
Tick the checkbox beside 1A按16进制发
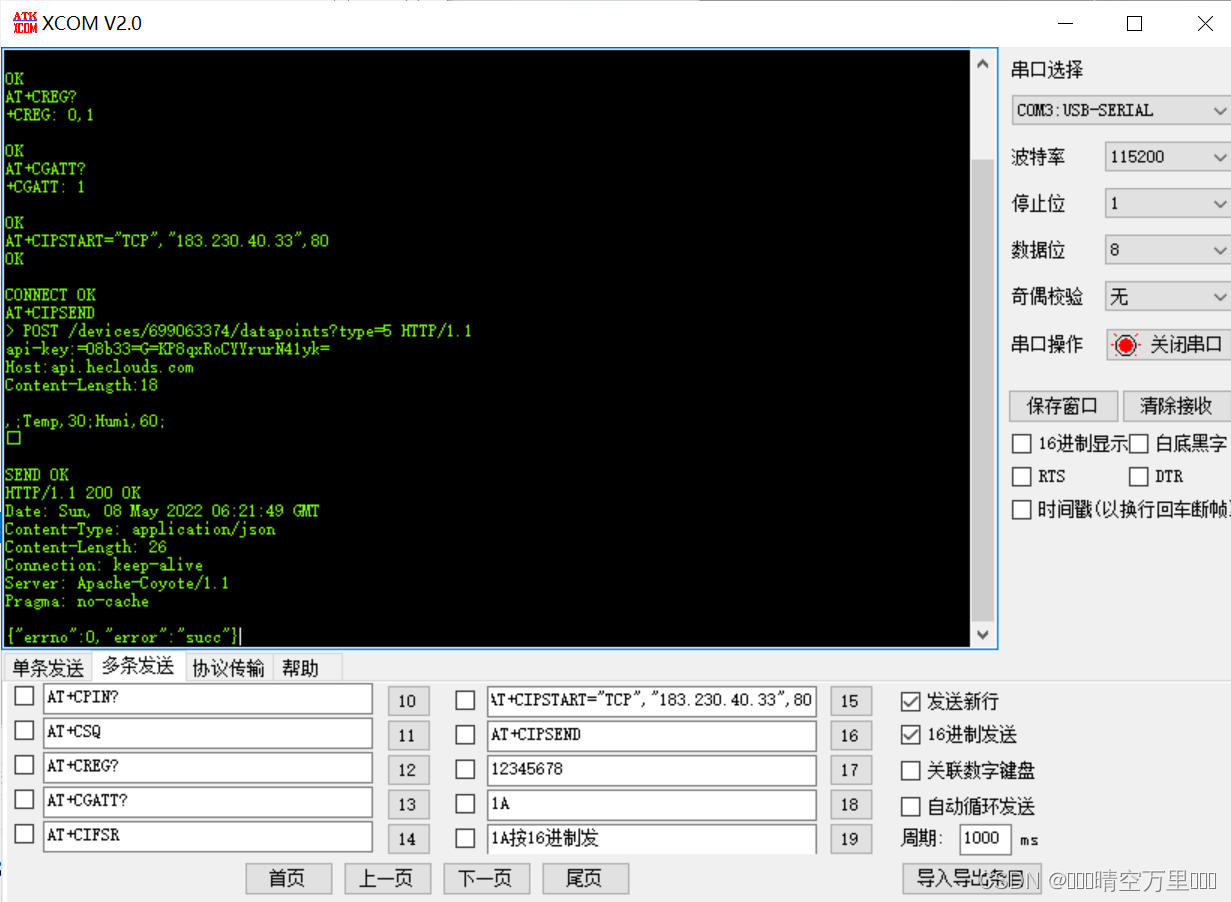[x=465, y=838]
